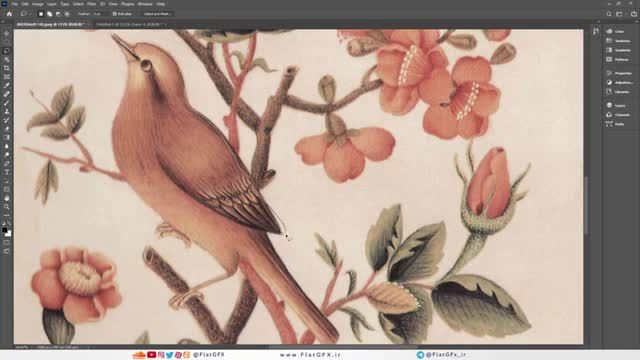
Task: Open the Edit menu
Action: tap(25, 4)
